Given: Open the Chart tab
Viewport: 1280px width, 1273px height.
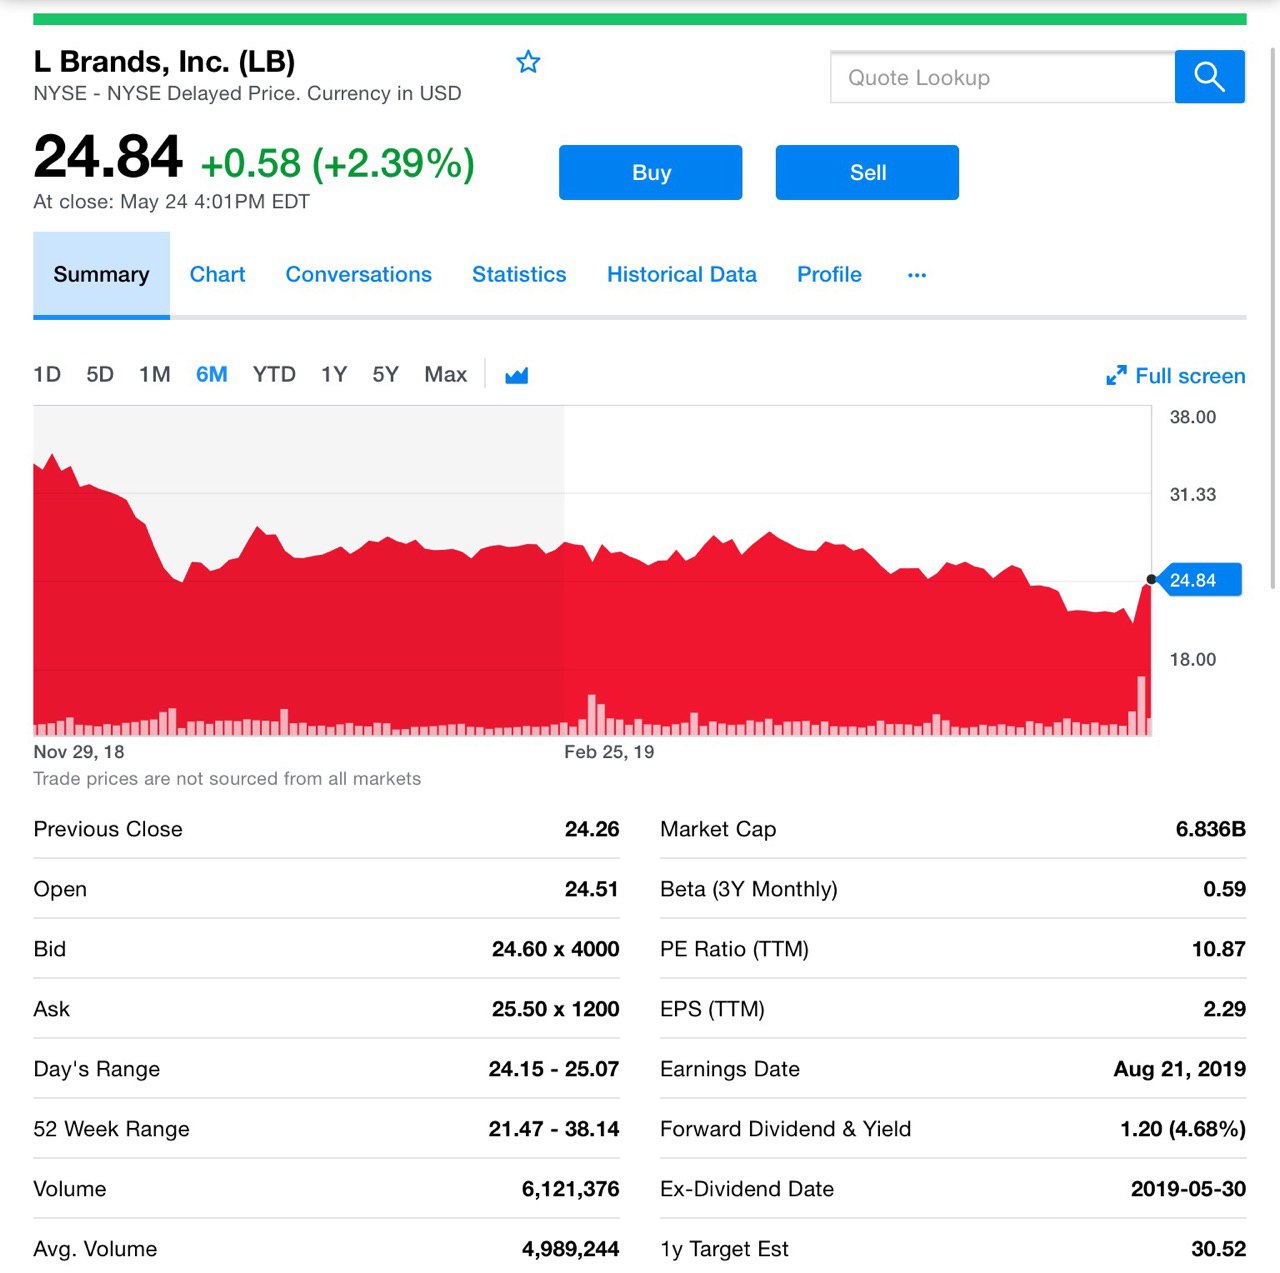Looking at the screenshot, I should point(217,275).
